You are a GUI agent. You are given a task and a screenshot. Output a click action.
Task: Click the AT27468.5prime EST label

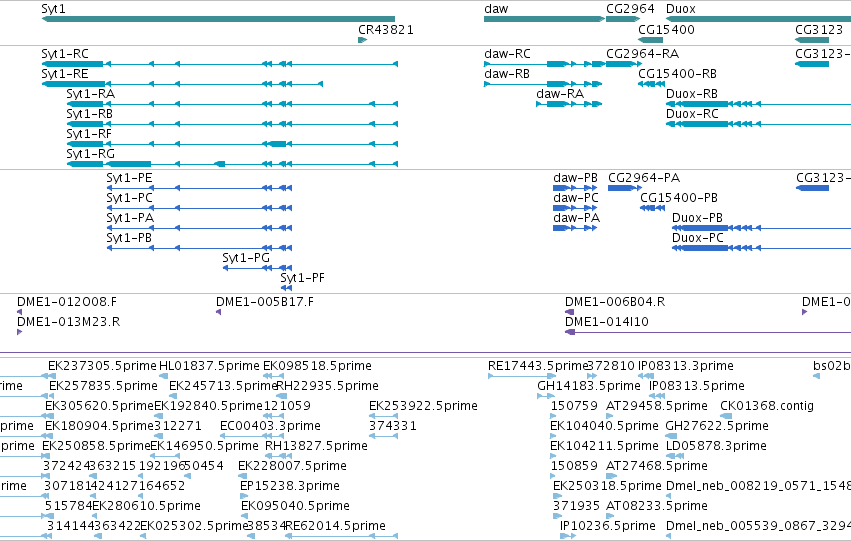[657, 467]
